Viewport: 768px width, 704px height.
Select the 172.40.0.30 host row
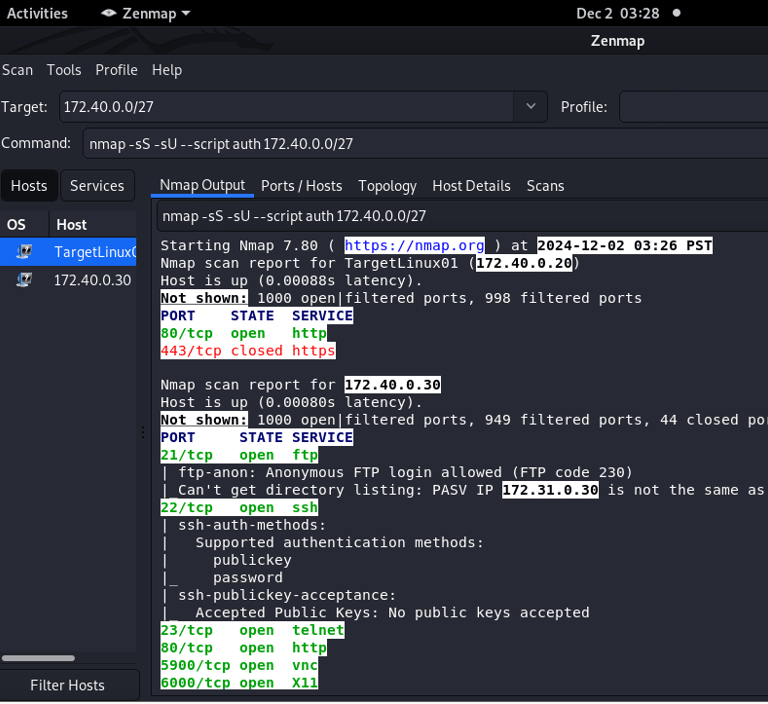pos(68,280)
